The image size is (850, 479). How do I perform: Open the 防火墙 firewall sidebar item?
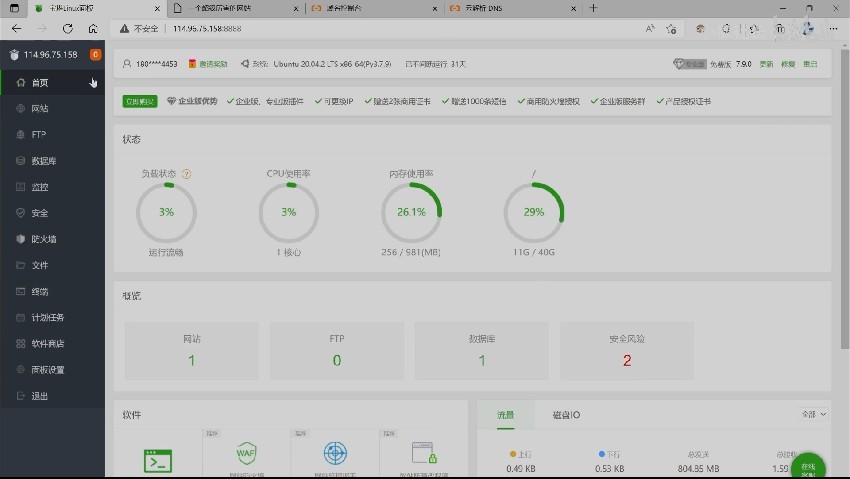click(53, 239)
